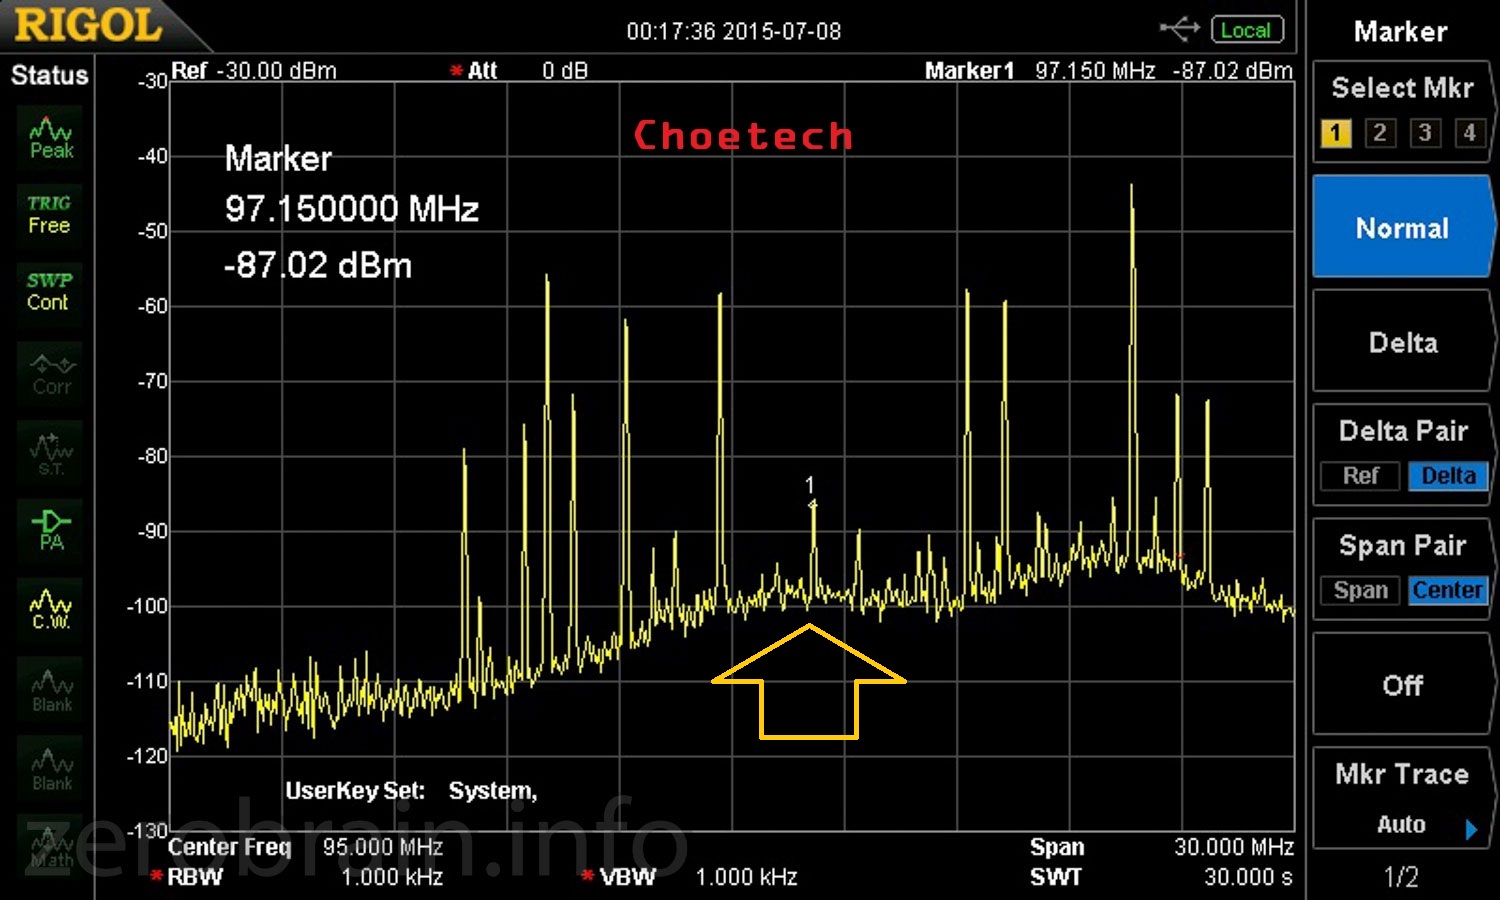Click the Status panel header
Screen dimensions: 1500x900
(x=49, y=75)
